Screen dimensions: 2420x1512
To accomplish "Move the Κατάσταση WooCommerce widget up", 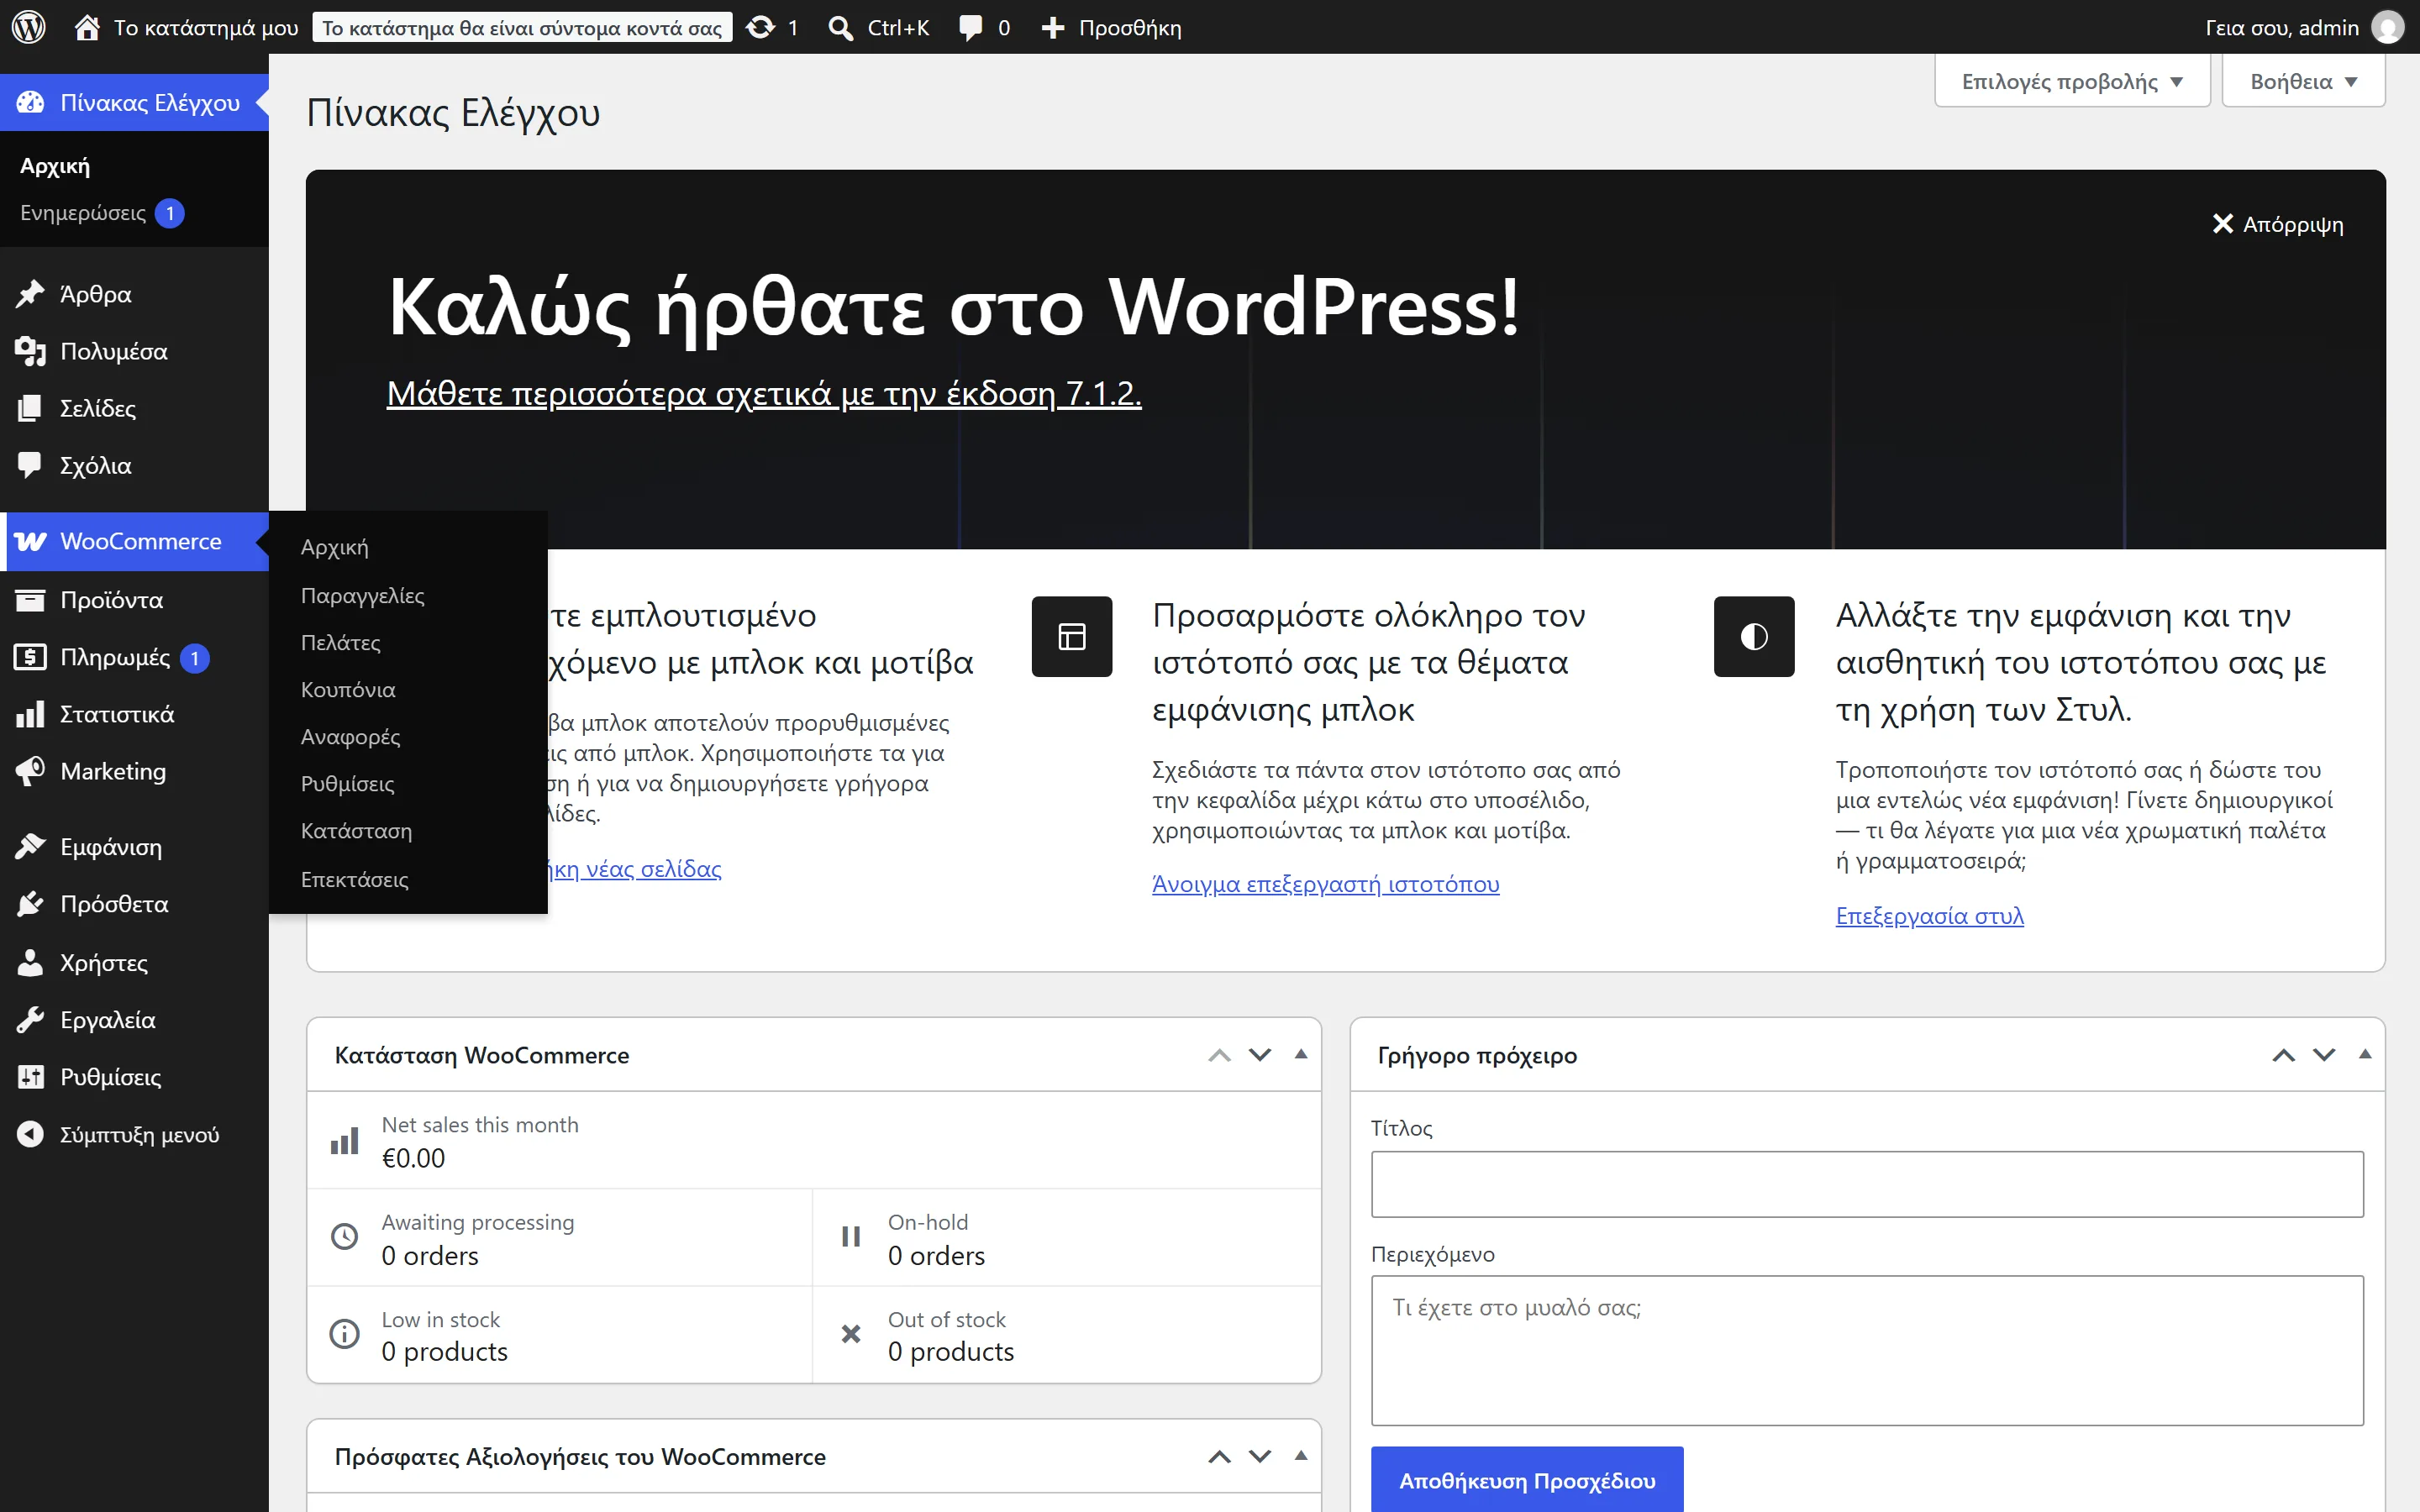I will click(x=1219, y=1055).
